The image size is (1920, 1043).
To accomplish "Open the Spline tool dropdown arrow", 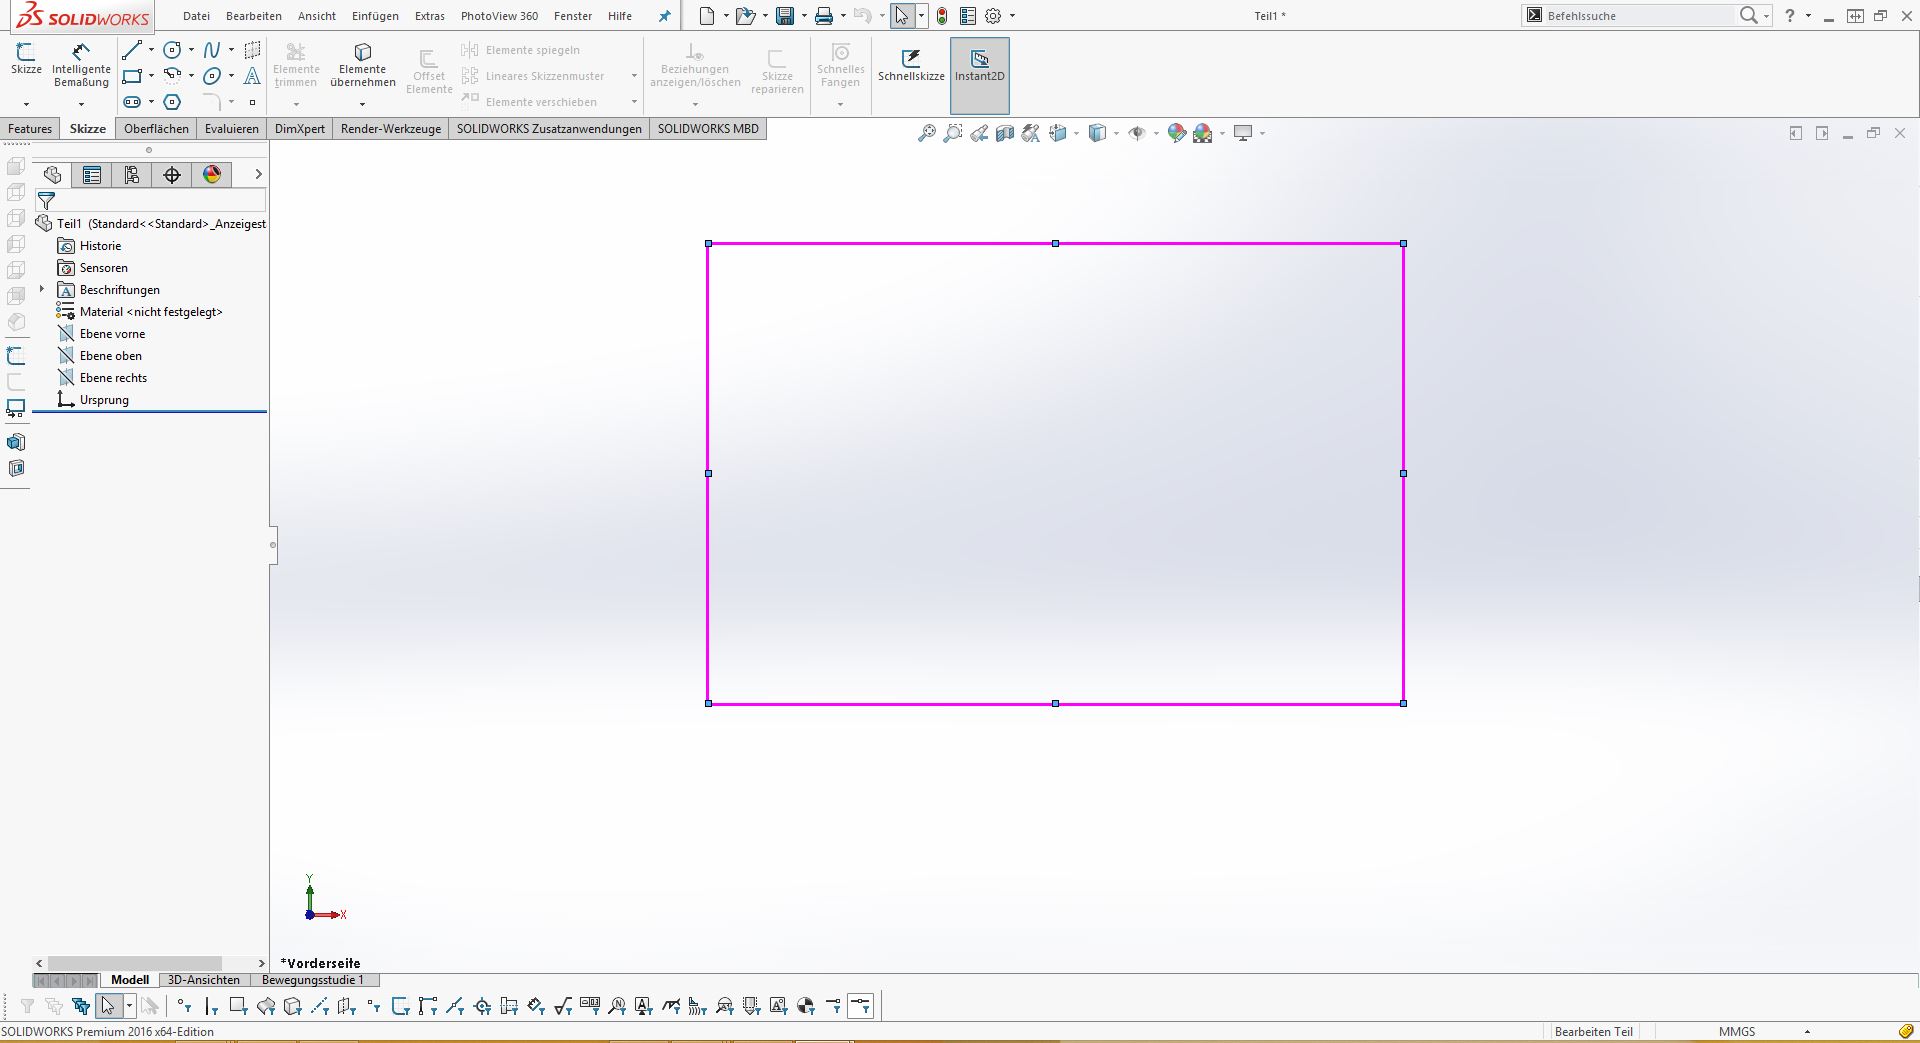I will coord(231,50).
